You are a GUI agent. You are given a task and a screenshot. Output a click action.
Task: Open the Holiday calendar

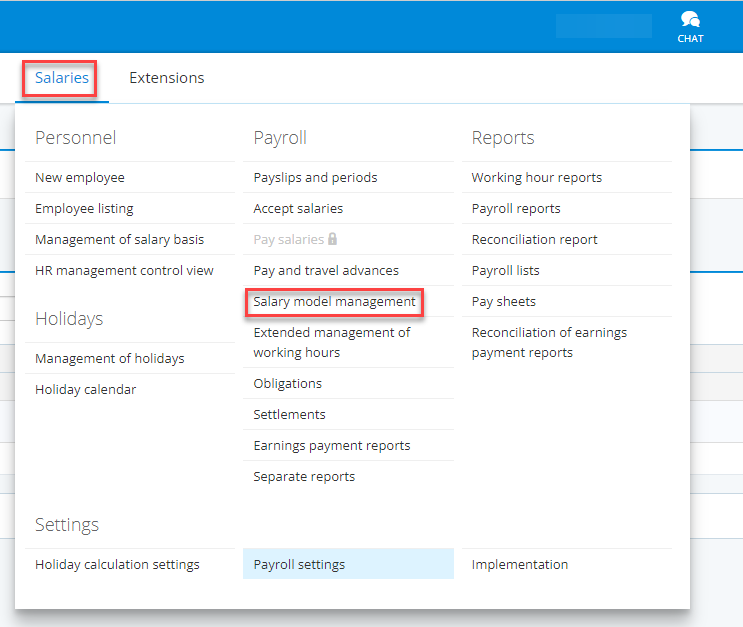tap(86, 390)
